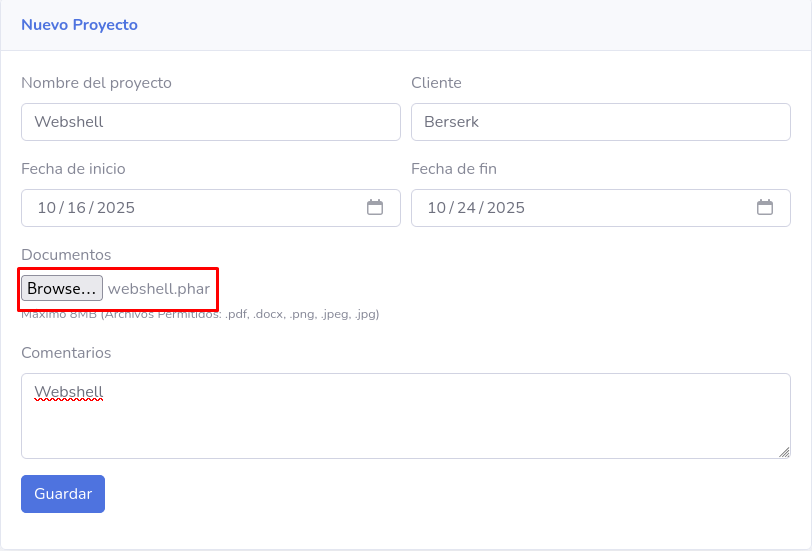This screenshot has width=812, height=551.
Task: Click the selected file name webshell.phar
Action: [159, 289]
